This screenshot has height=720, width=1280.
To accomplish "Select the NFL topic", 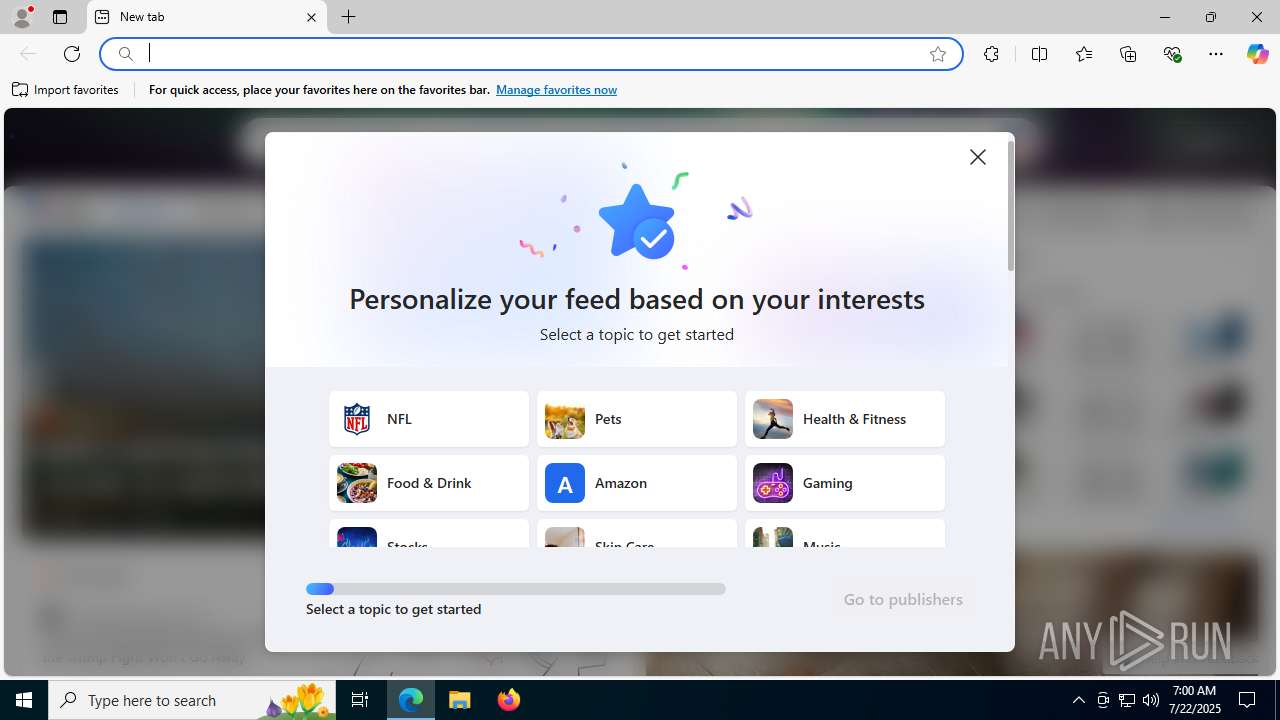I will (x=429, y=419).
